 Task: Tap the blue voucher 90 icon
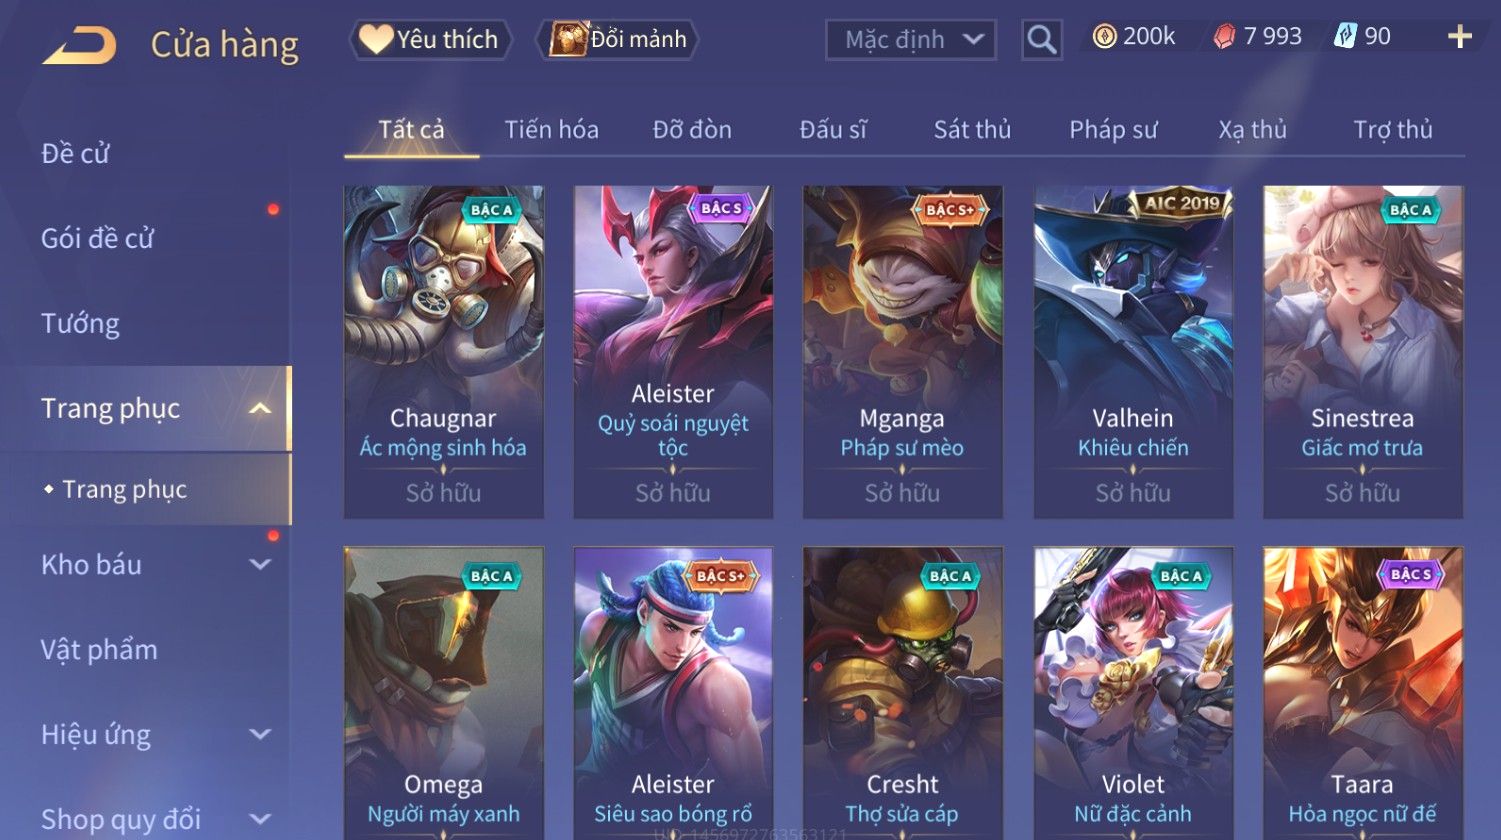tap(1345, 37)
